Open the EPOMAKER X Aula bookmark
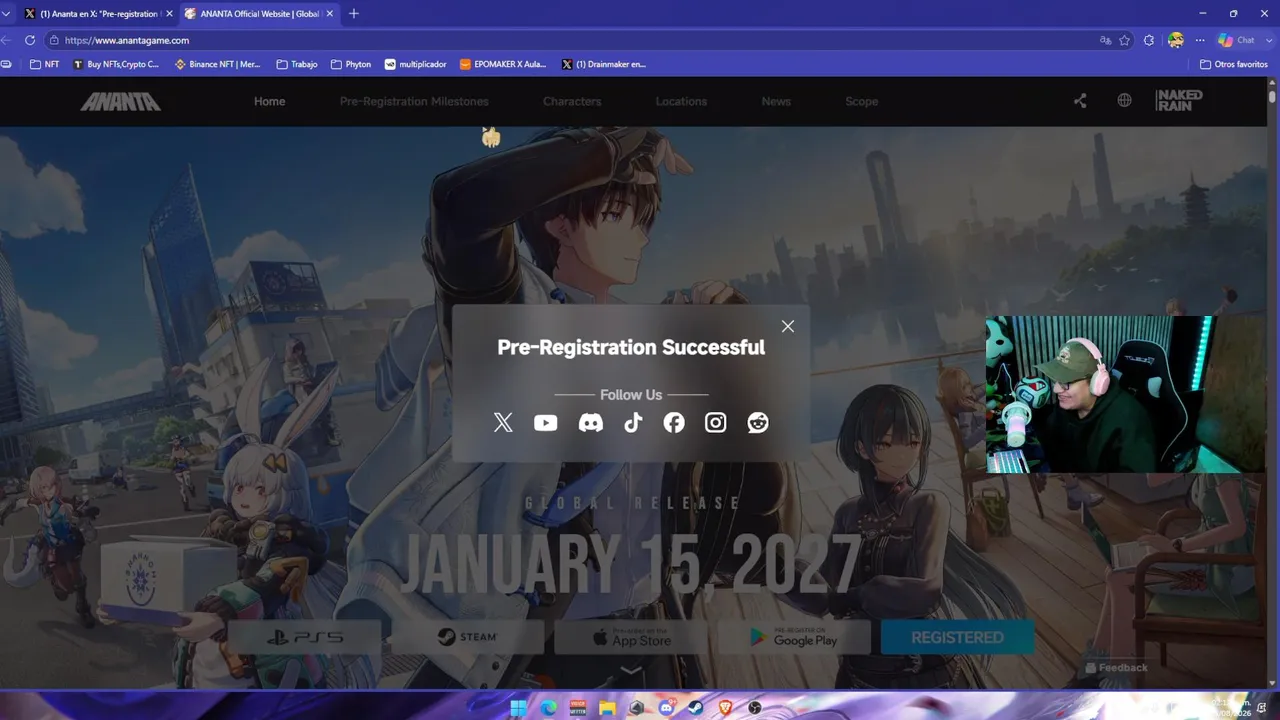 503,64
